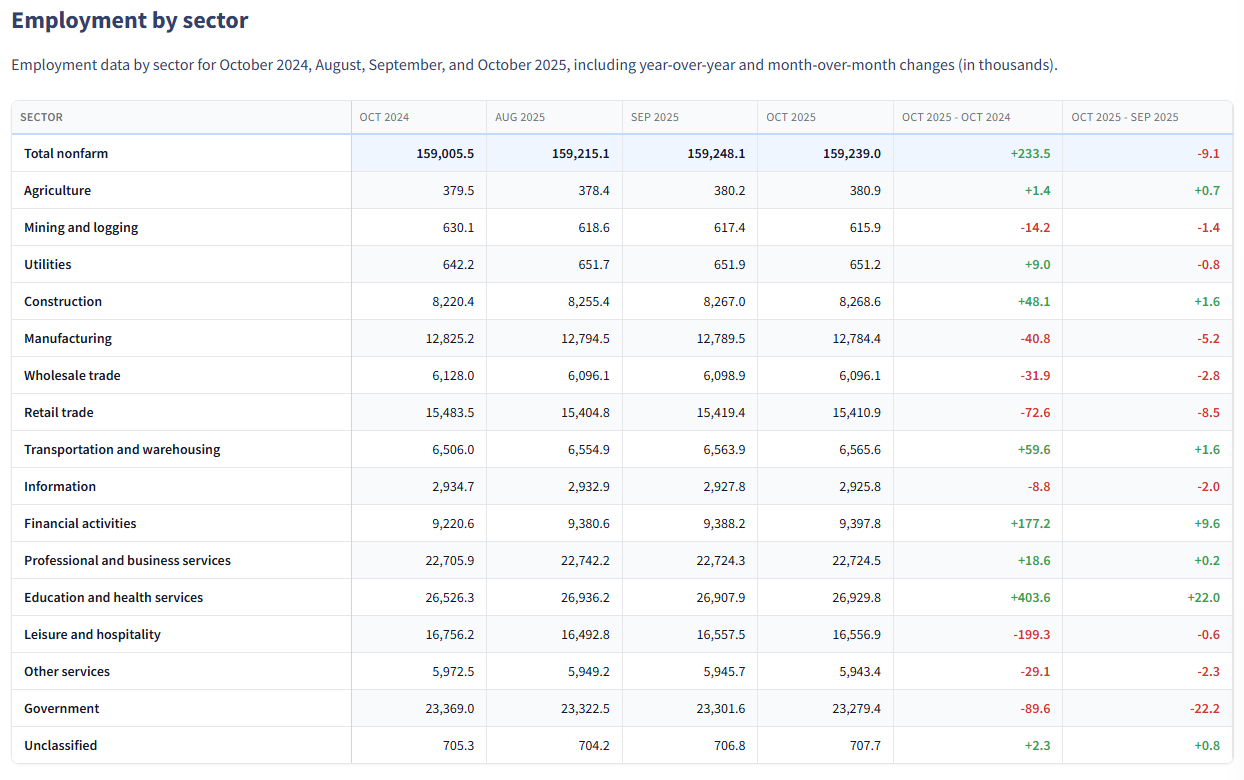Click the Agriculture sector row label
This screenshot has width=1244, height=780.
tap(57, 191)
